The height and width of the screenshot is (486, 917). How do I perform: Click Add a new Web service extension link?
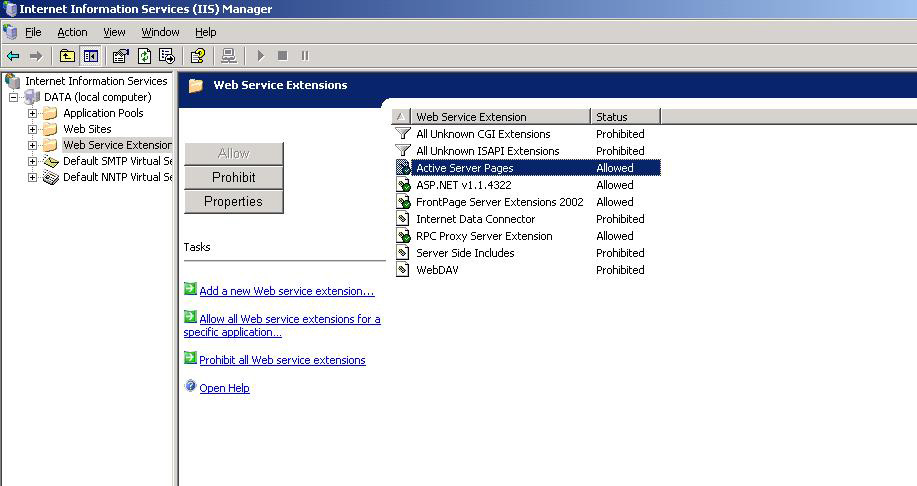[x=287, y=291]
